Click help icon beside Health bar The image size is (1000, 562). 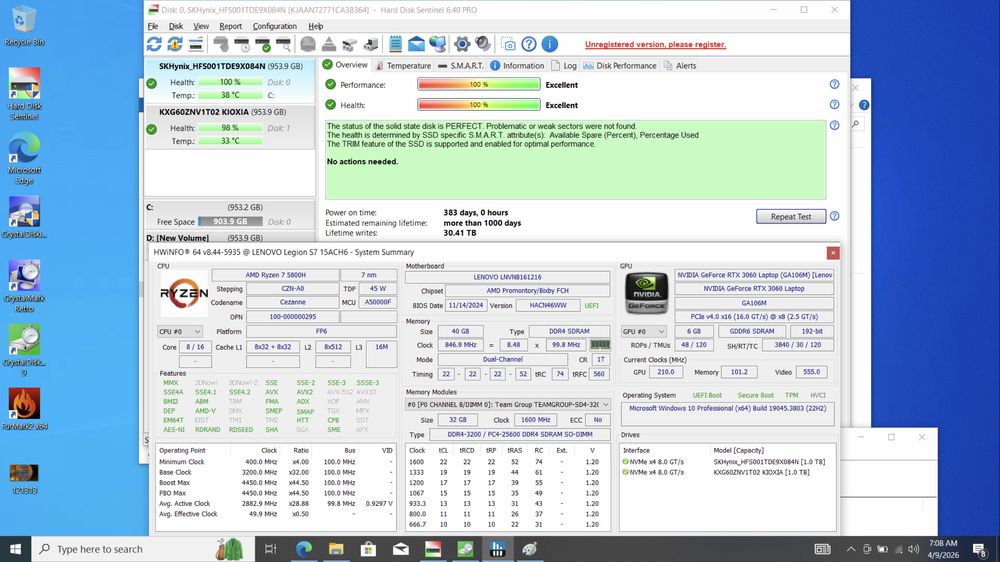(x=834, y=105)
